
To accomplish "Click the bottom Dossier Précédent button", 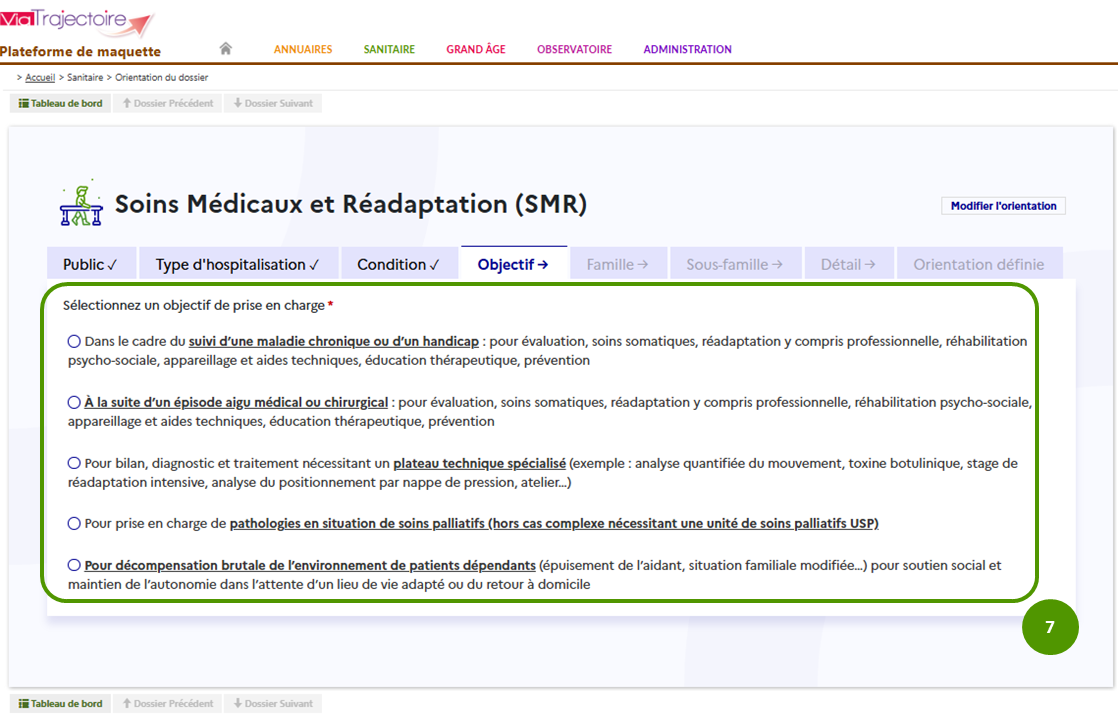I will click(x=168, y=704).
